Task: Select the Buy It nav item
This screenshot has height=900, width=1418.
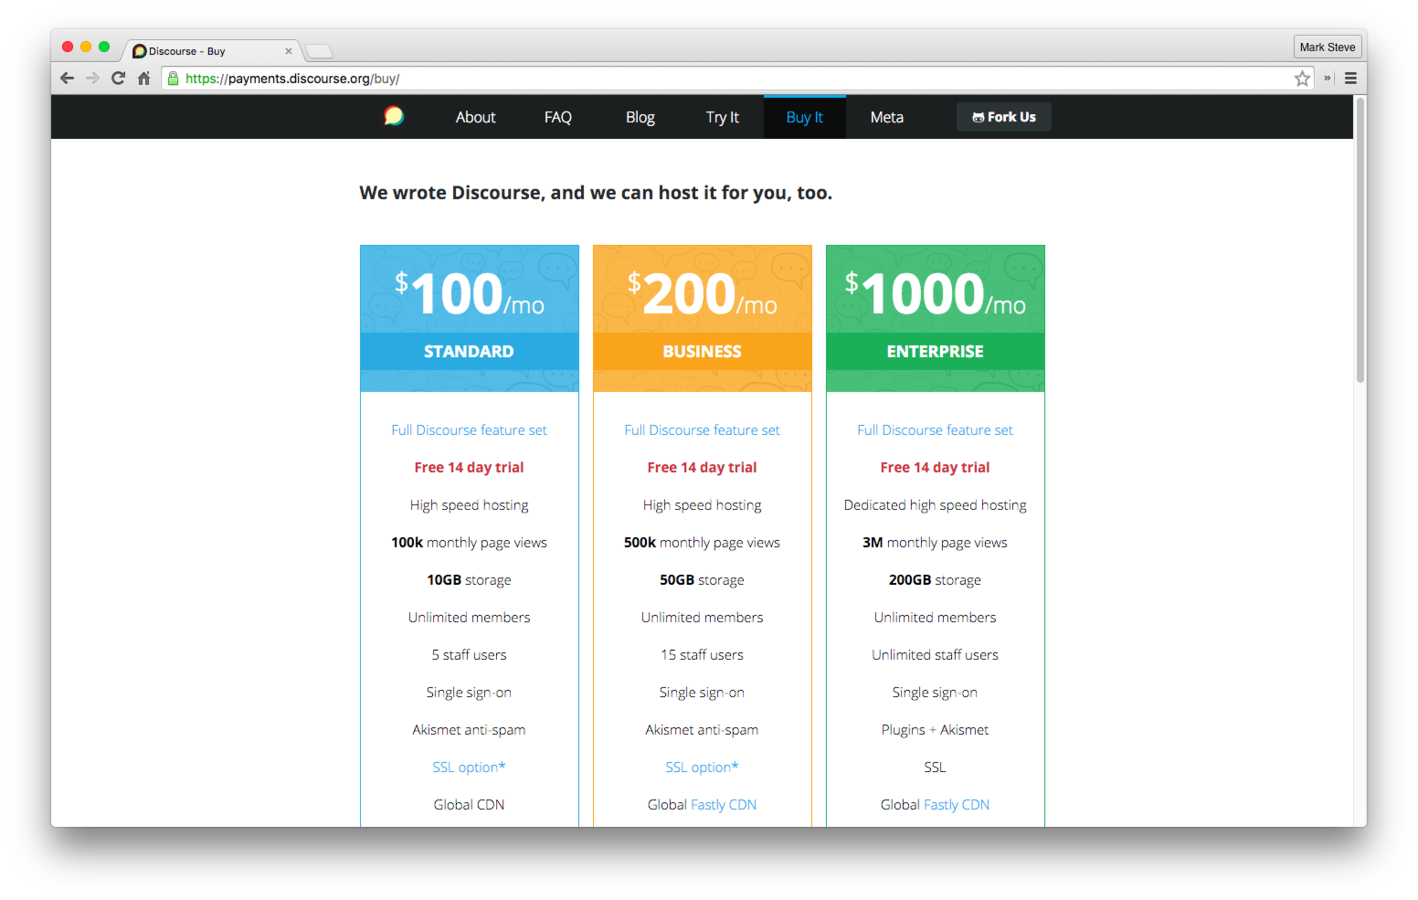Action: pos(805,117)
